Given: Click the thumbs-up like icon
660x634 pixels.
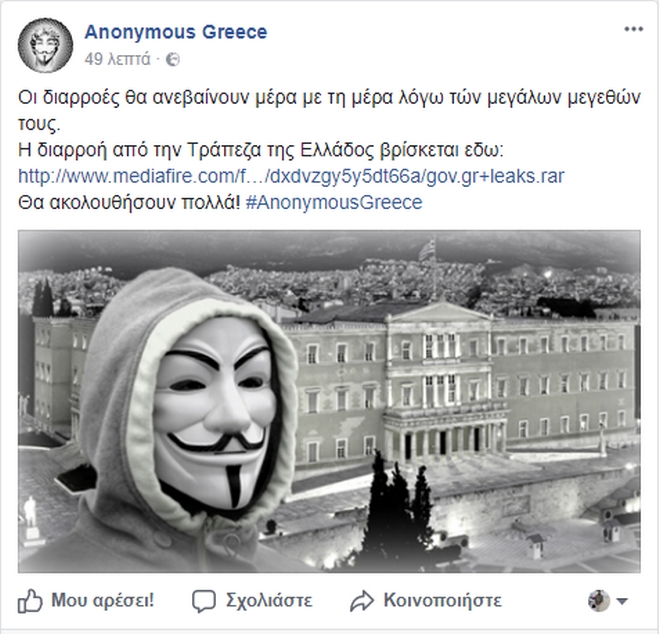Looking at the screenshot, I should pyautogui.click(x=30, y=600).
